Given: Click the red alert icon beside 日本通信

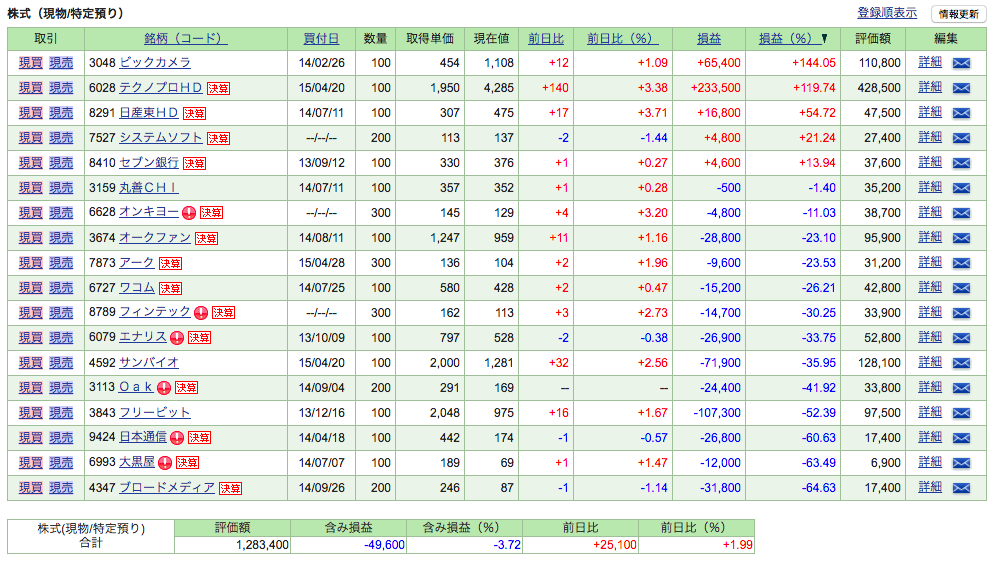Looking at the screenshot, I should (177, 438).
